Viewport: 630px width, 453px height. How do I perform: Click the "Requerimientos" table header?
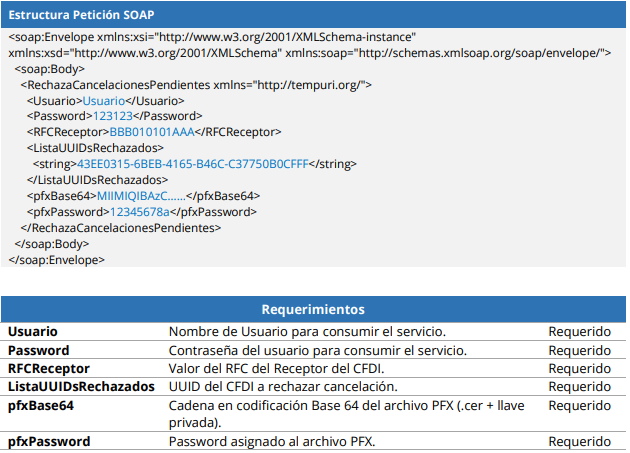tap(313, 310)
